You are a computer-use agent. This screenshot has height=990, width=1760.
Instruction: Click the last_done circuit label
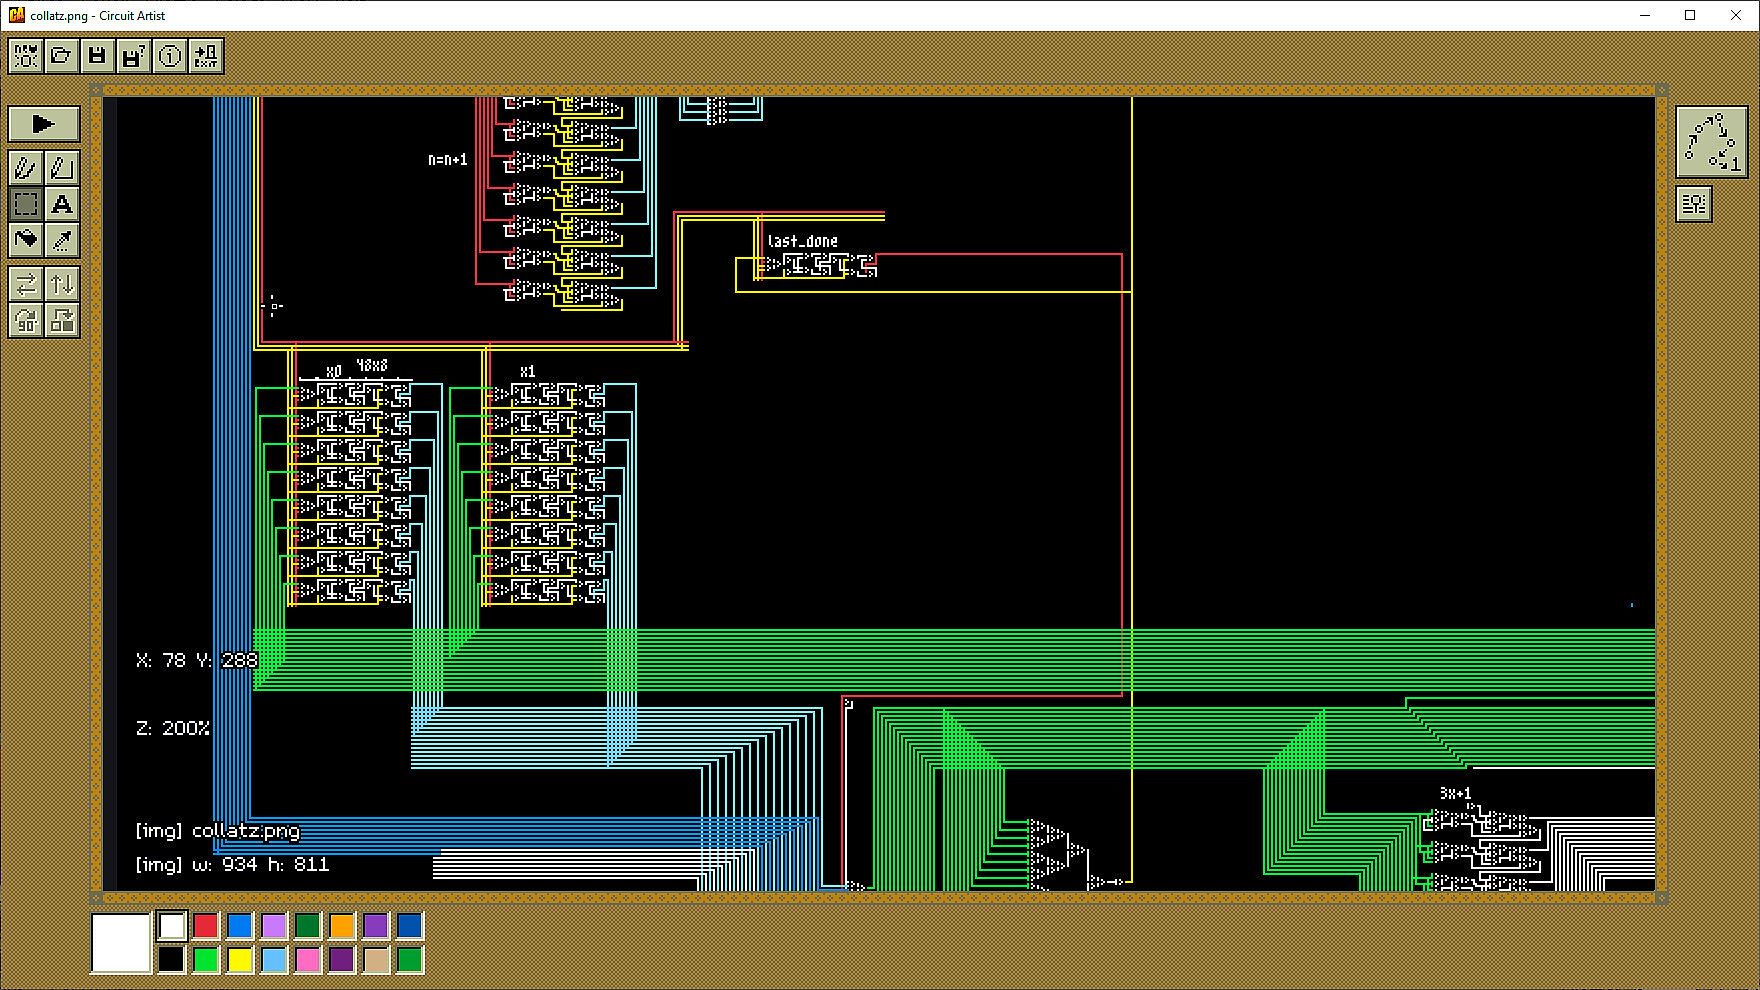pyautogui.click(x=802, y=241)
